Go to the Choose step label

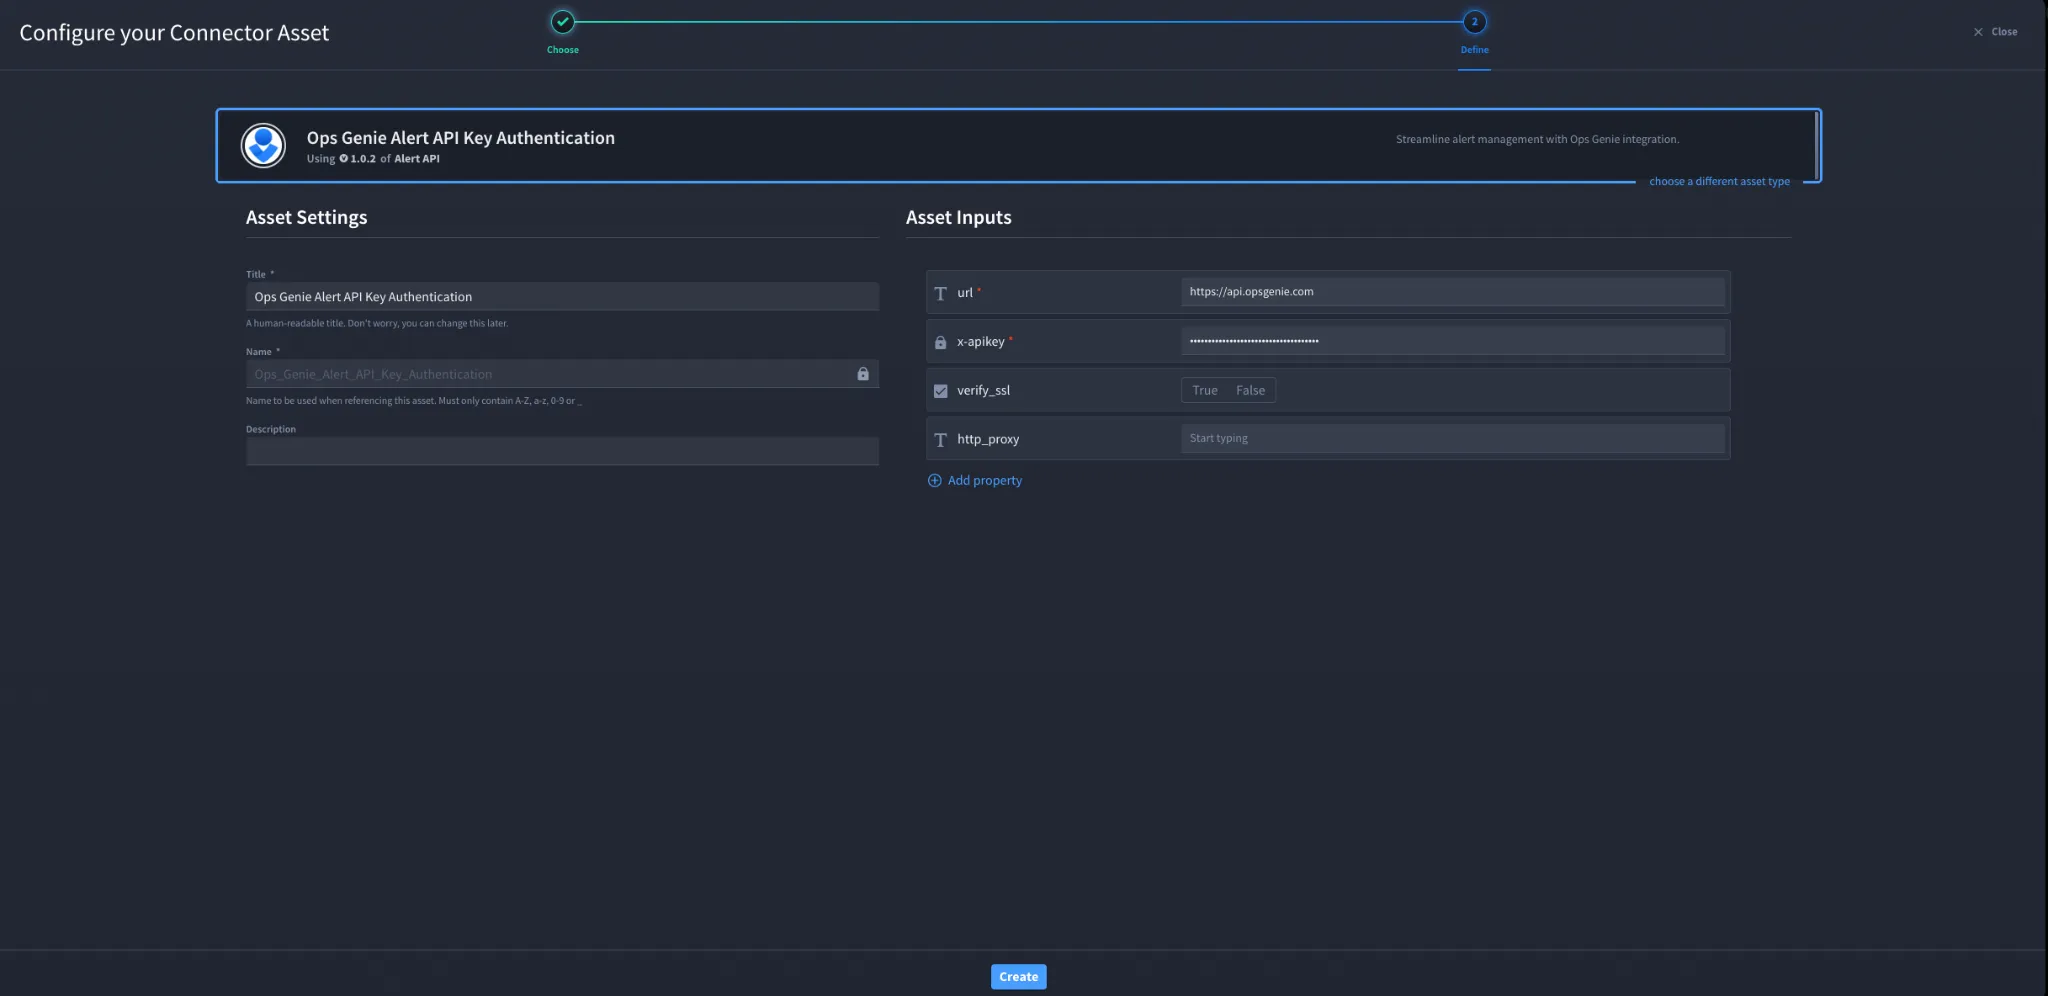pos(563,50)
